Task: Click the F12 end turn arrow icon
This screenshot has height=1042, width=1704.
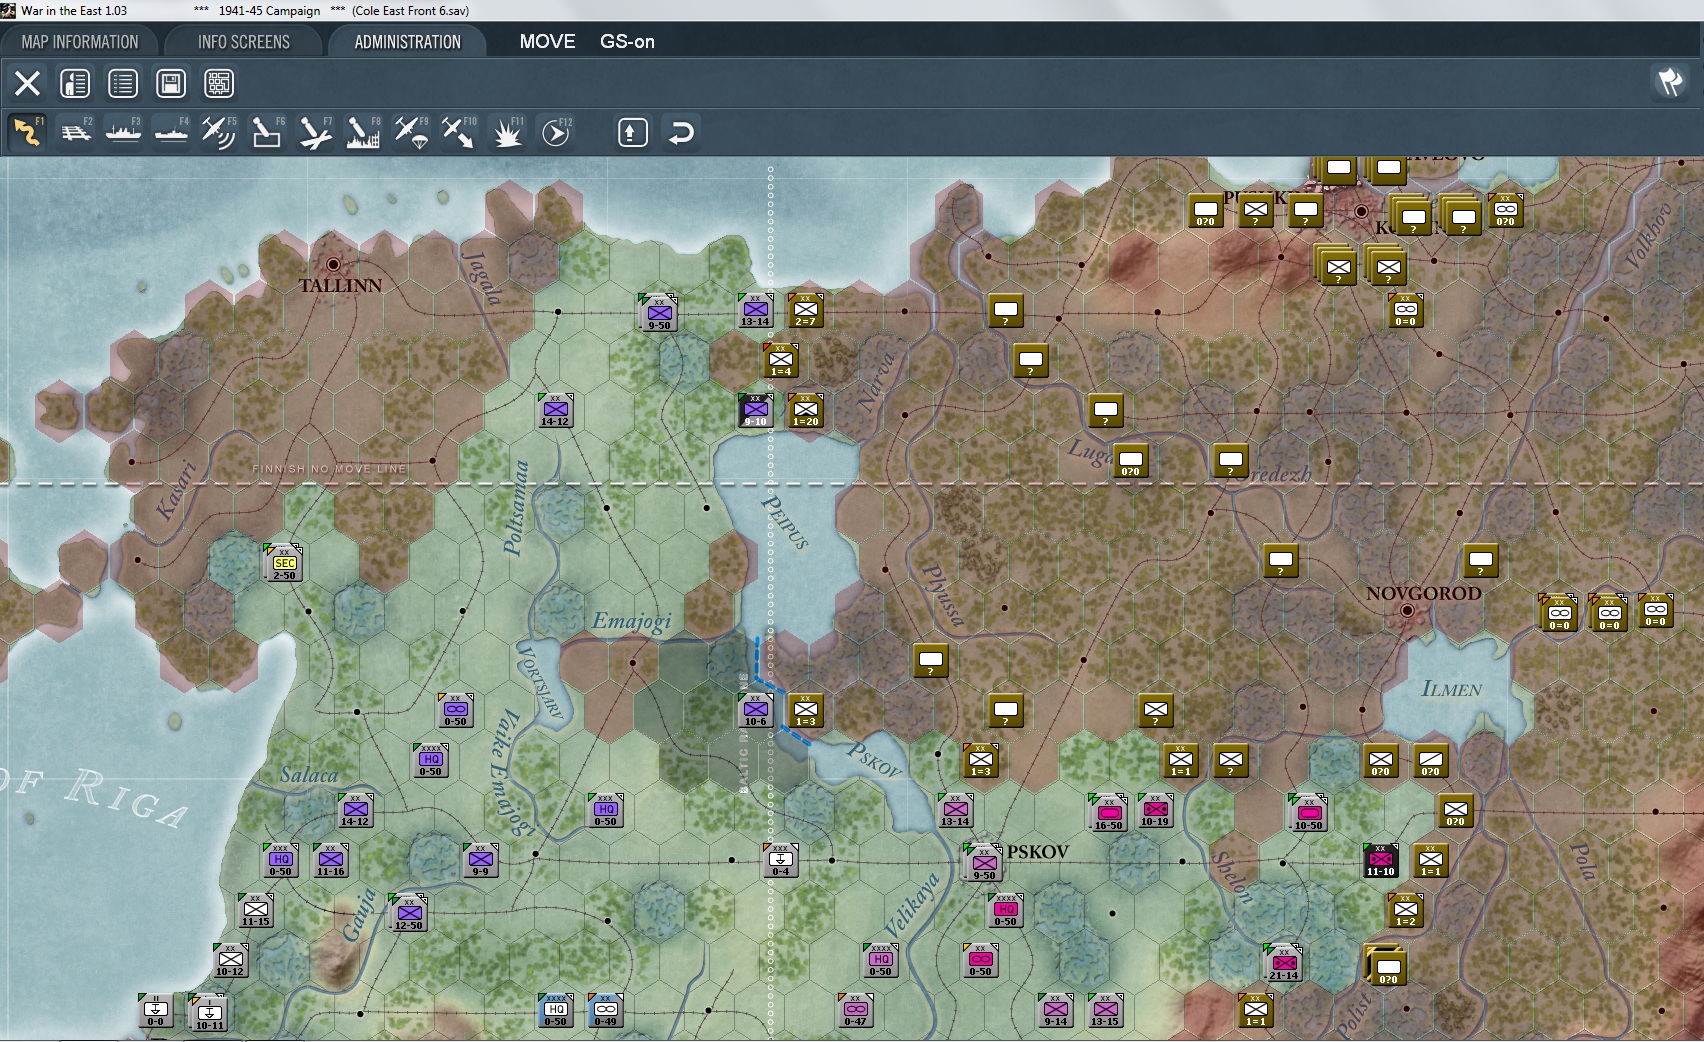Action: [x=555, y=132]
